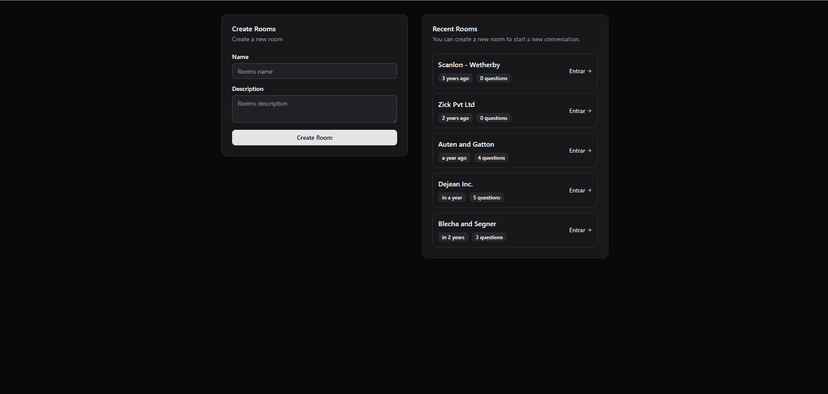Open the Zick Pvt Ltd room via Entrar
The image size is (828, 394).
click(x=580, y=111)
